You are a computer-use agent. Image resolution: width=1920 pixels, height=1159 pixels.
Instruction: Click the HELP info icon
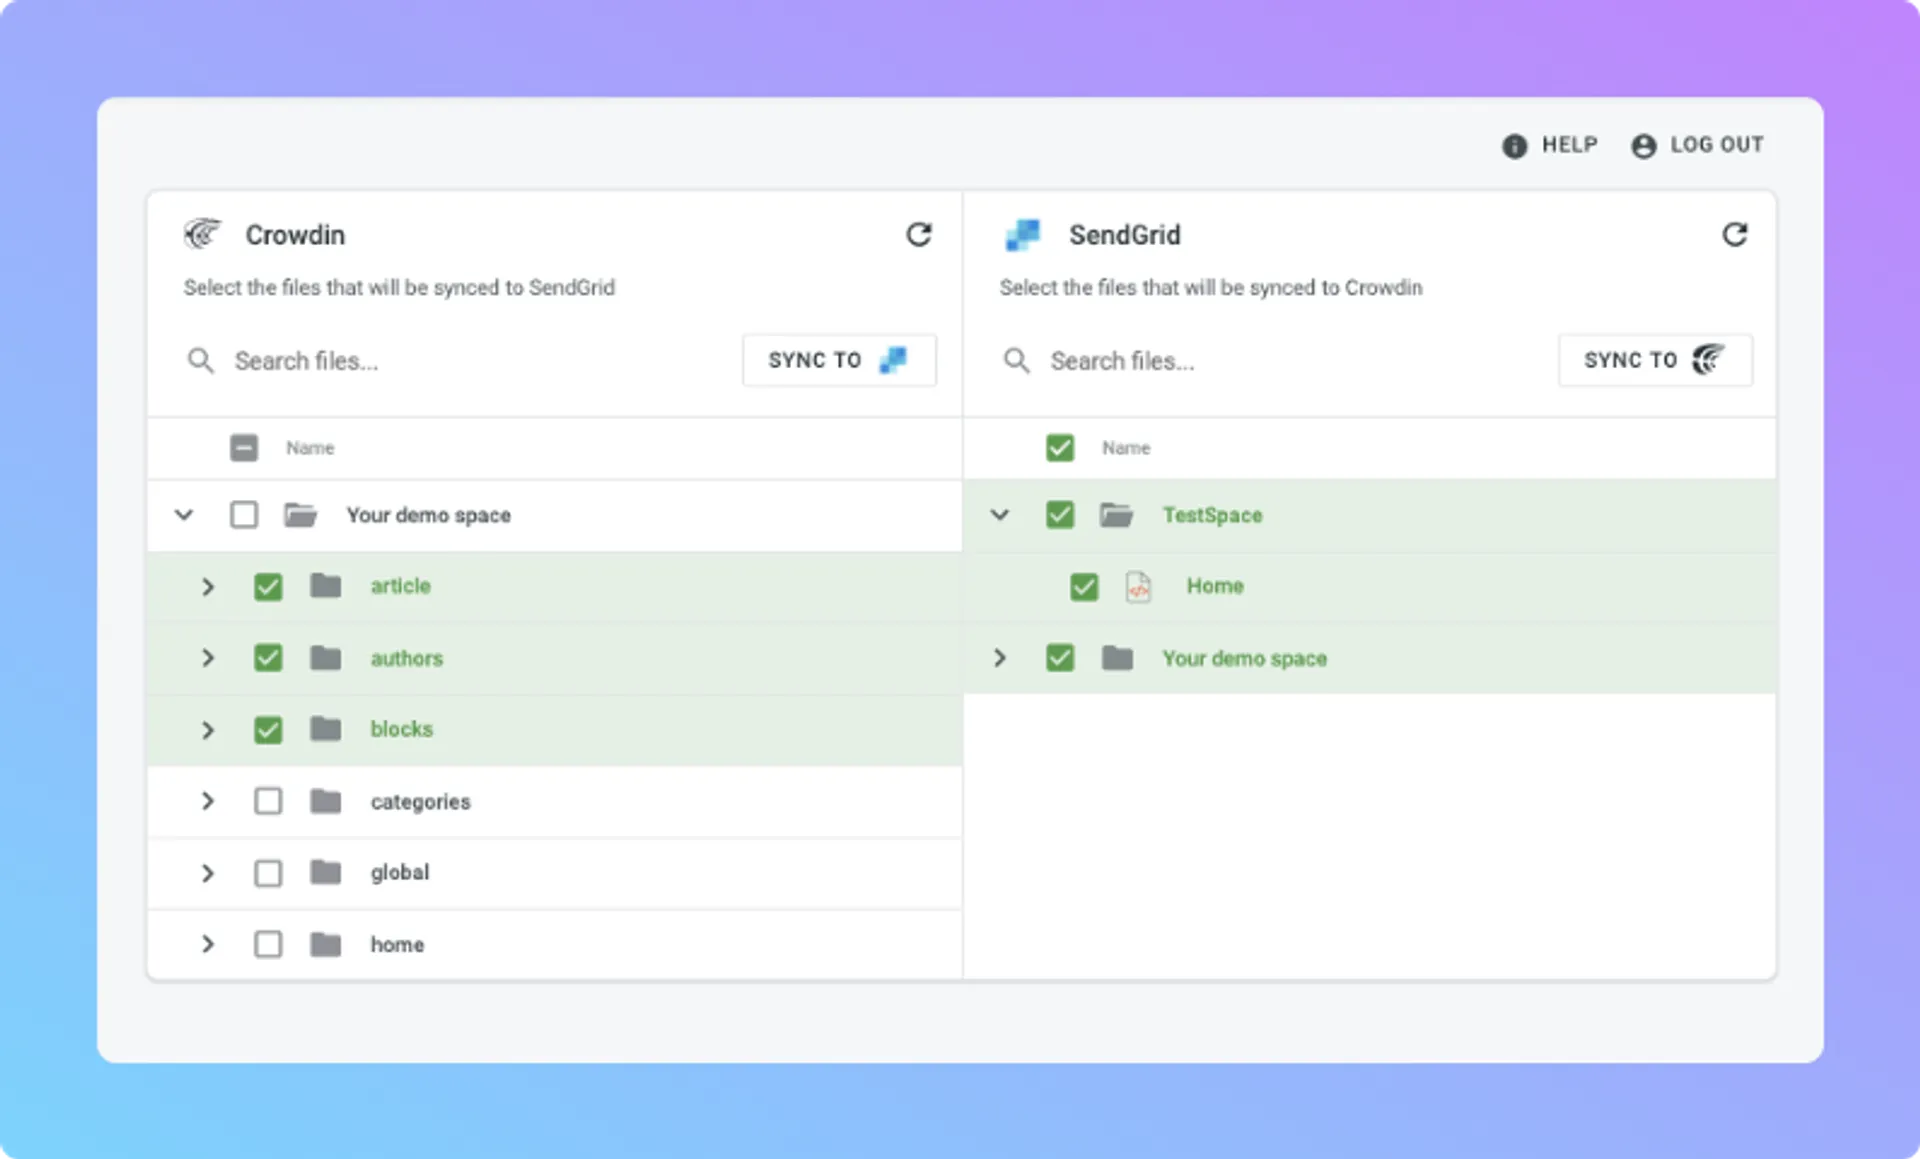(x=1514, y=146)
